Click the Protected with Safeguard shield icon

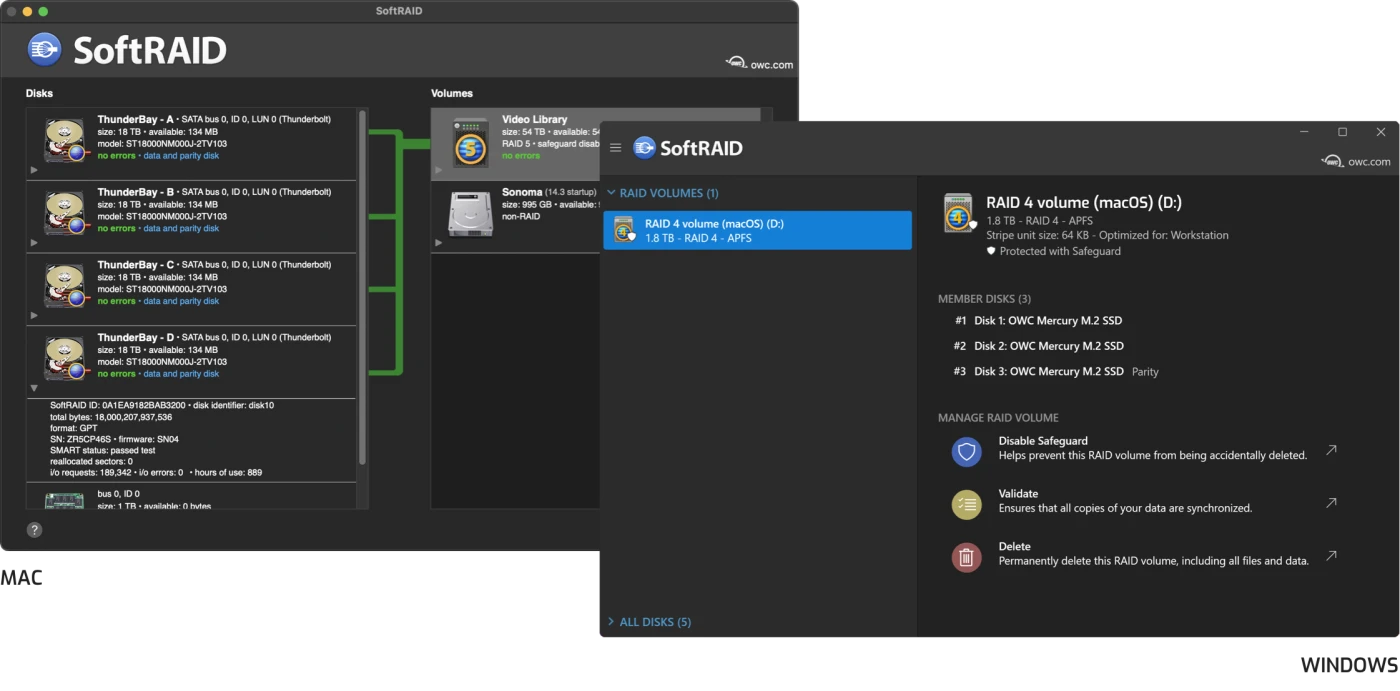point(992,251)
